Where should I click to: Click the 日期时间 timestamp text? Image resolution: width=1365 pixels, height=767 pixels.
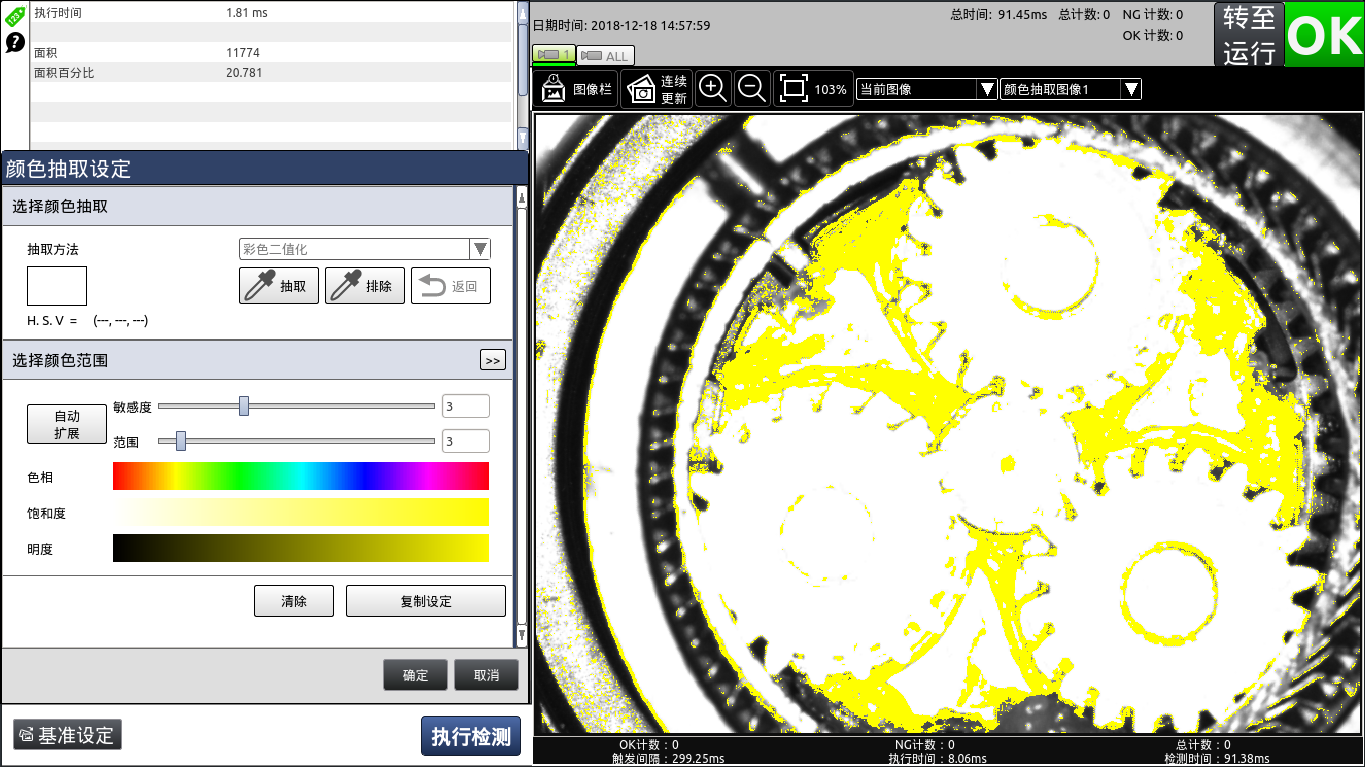(x=621, y=25)
